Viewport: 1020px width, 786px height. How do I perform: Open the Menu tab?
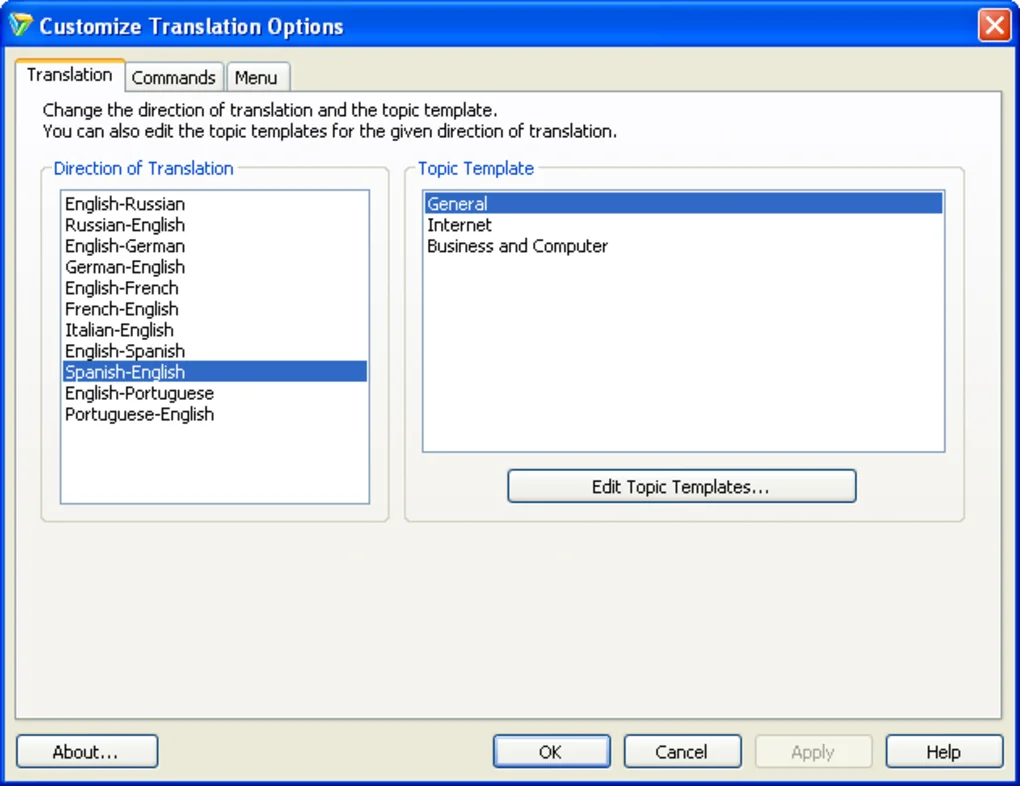point(256,77)
